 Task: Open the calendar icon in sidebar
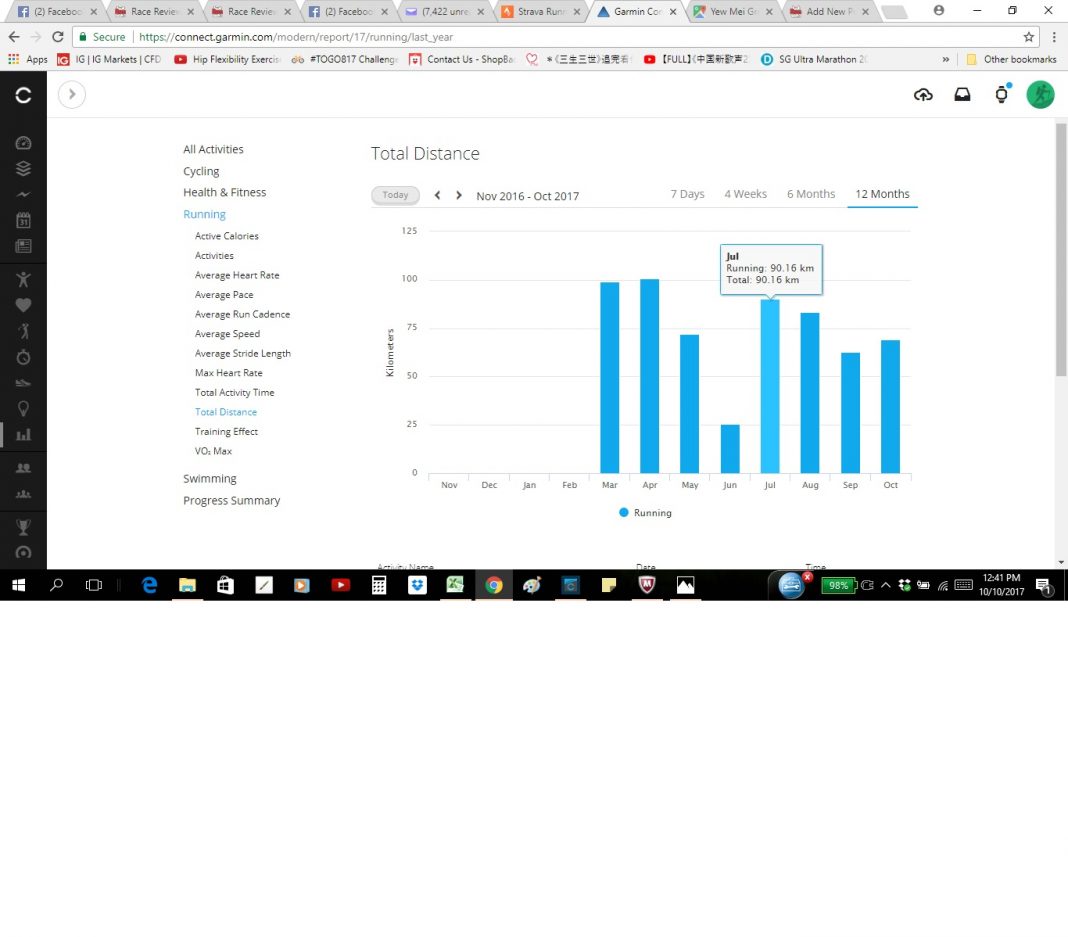coord(23,220)
